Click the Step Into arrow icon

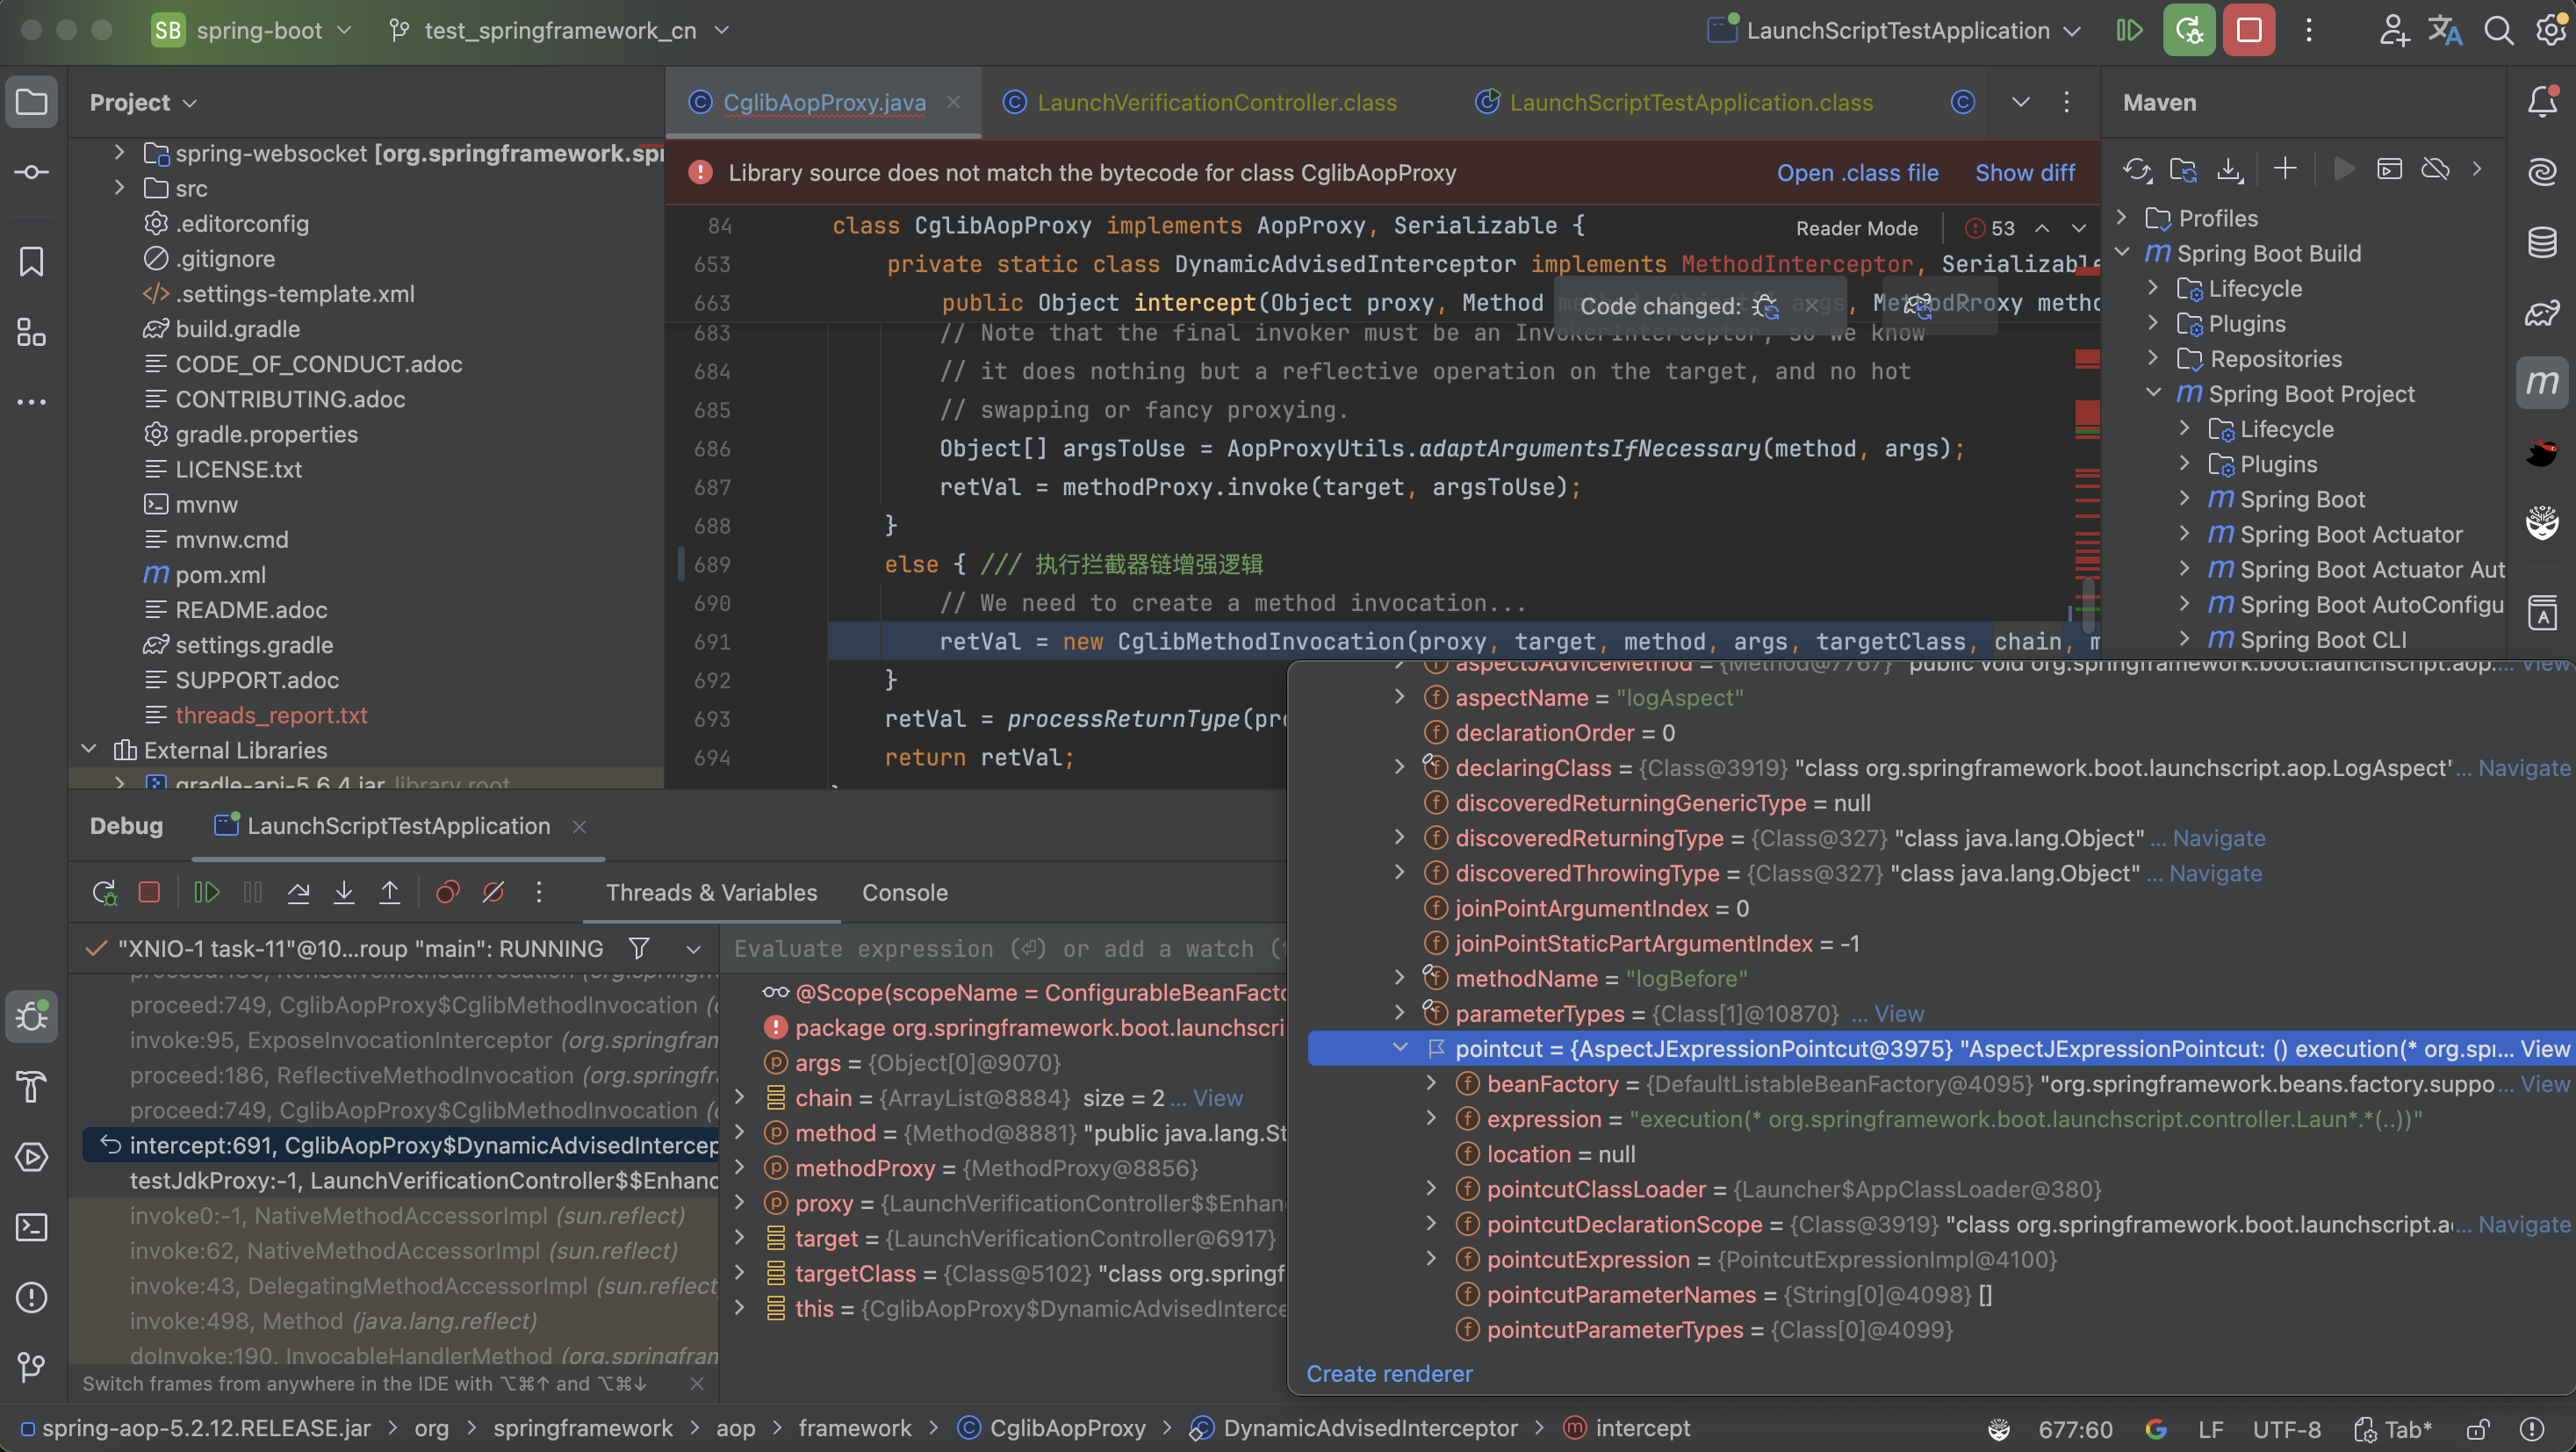tap(344, 892)
